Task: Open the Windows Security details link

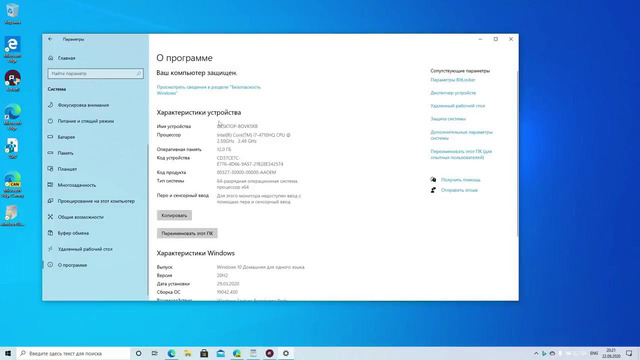Action: [209, 90]
